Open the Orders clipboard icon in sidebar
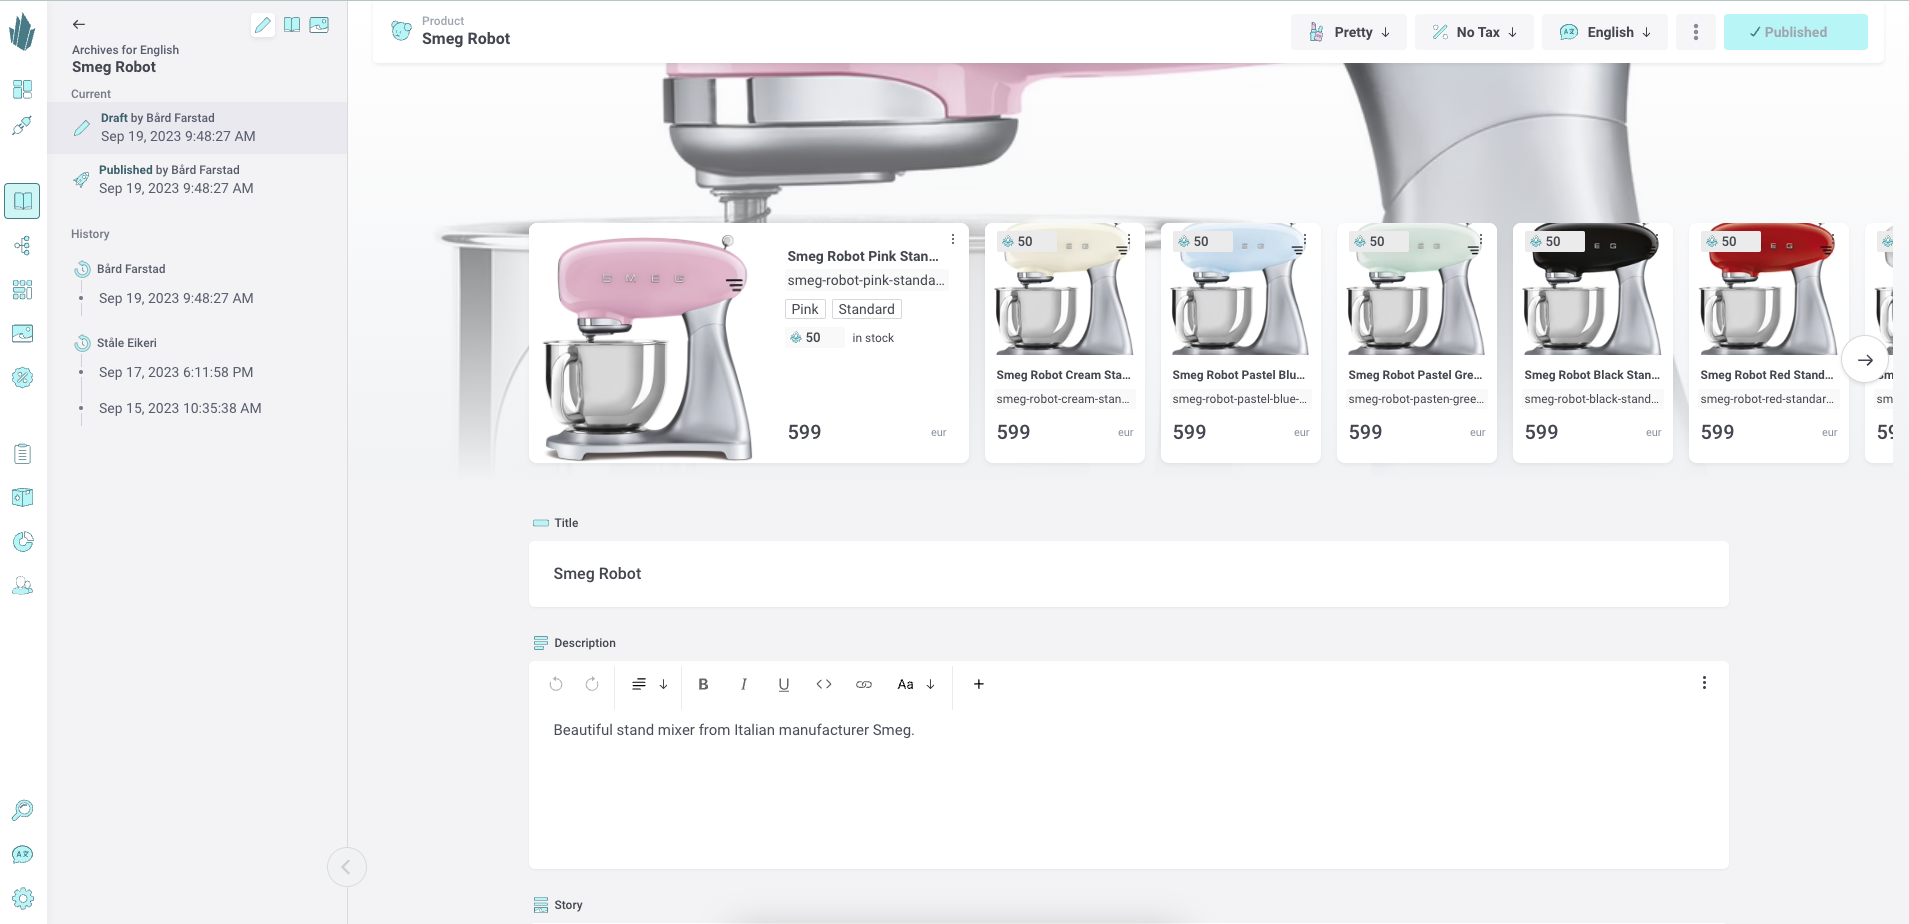The image size is (1909, 924). tap(23, 454)
